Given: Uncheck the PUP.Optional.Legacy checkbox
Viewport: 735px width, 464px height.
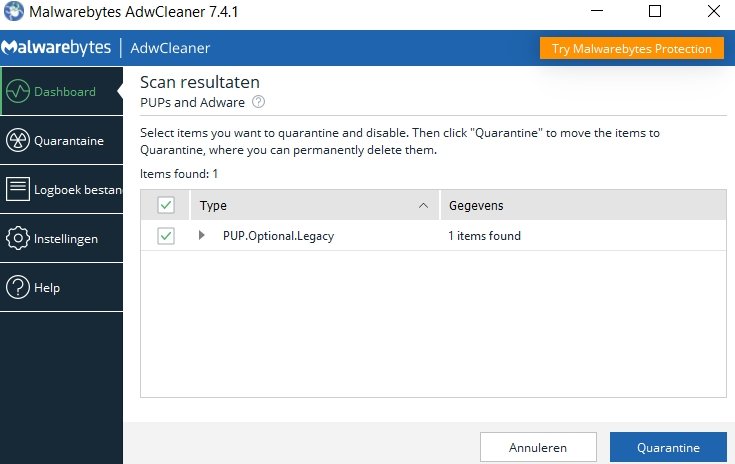Looking at the screenshot, I should click(x=166, y=236).
